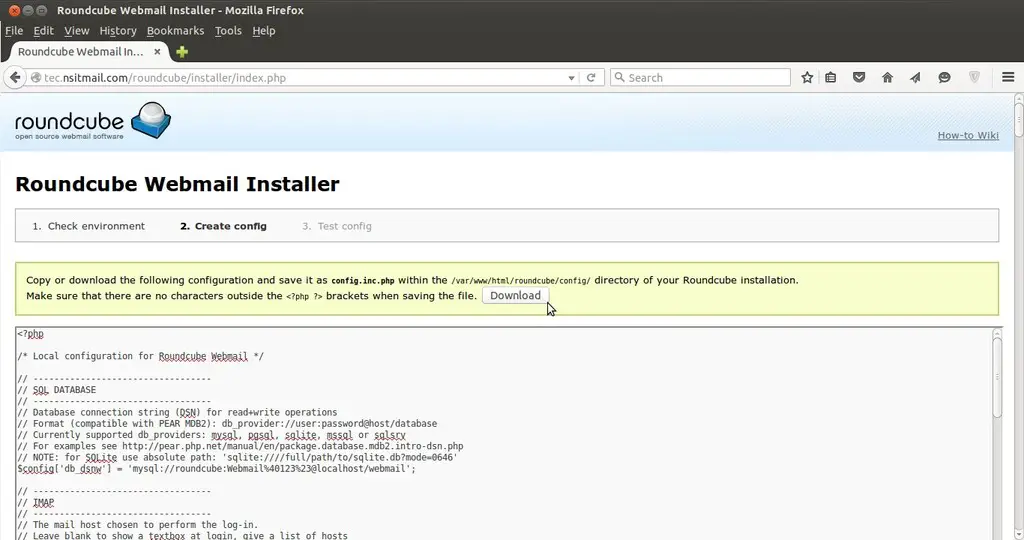The image size is (1024, 540).
Task: Click the shield icon in toolbar
Action: (x=974, y=78)
